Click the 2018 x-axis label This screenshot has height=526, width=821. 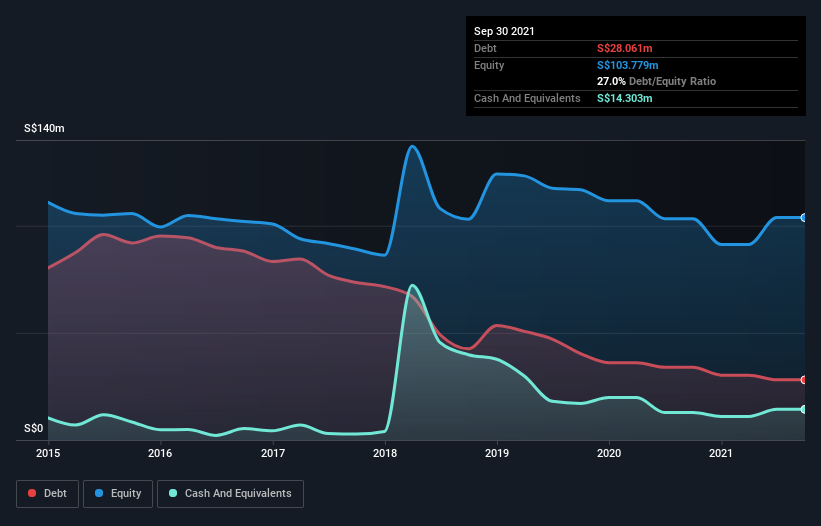click(385, 453)
